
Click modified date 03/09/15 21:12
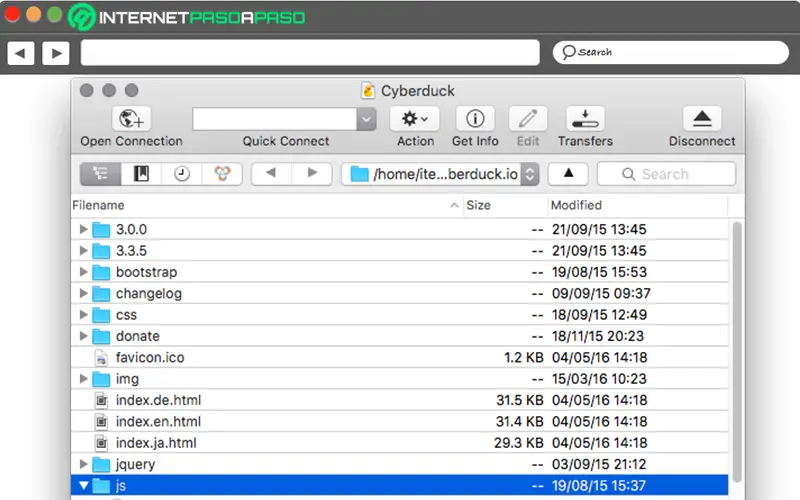[x=599, y=464]
